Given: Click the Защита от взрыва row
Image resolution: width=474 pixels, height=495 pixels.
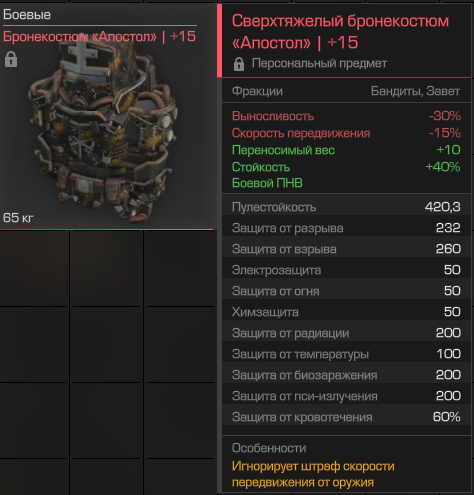Looking at the screenshot, I should [346, 249].
